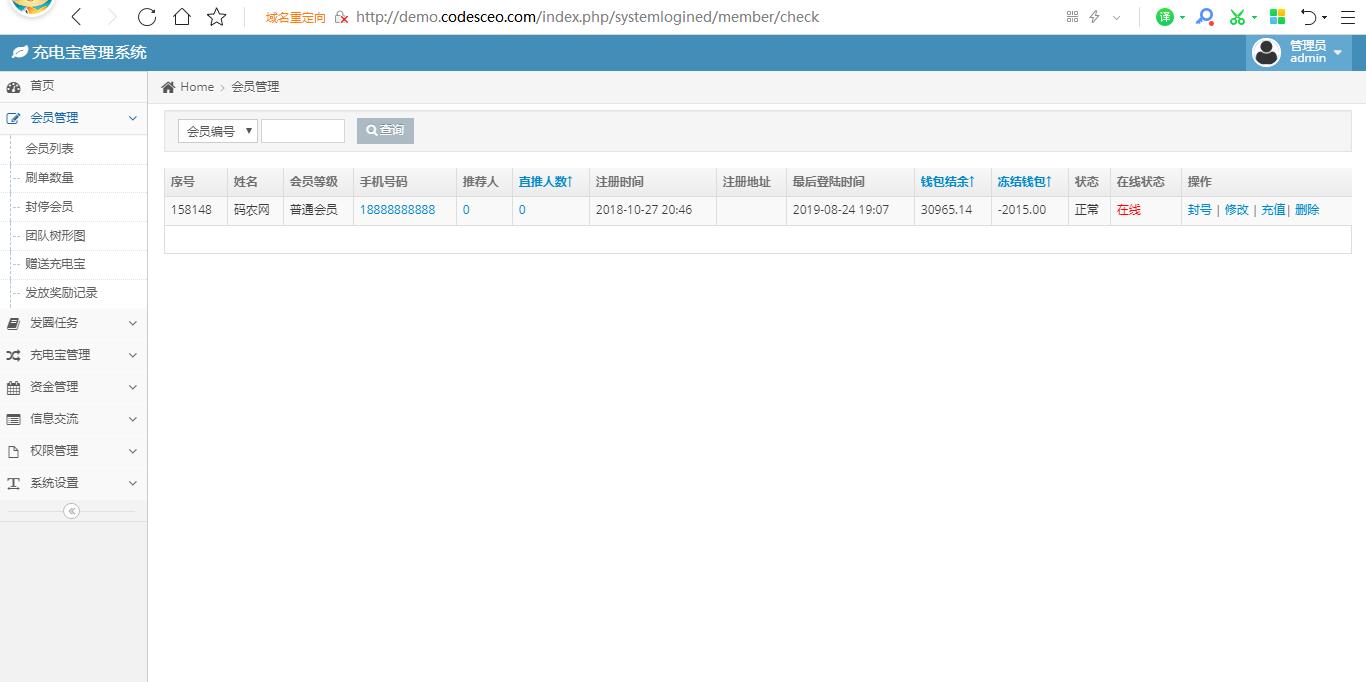Image resolution: width=1366 pixels, height=682 pixels.
Task: Click the frozen wallet value -2015.00
Action: 1022,210
